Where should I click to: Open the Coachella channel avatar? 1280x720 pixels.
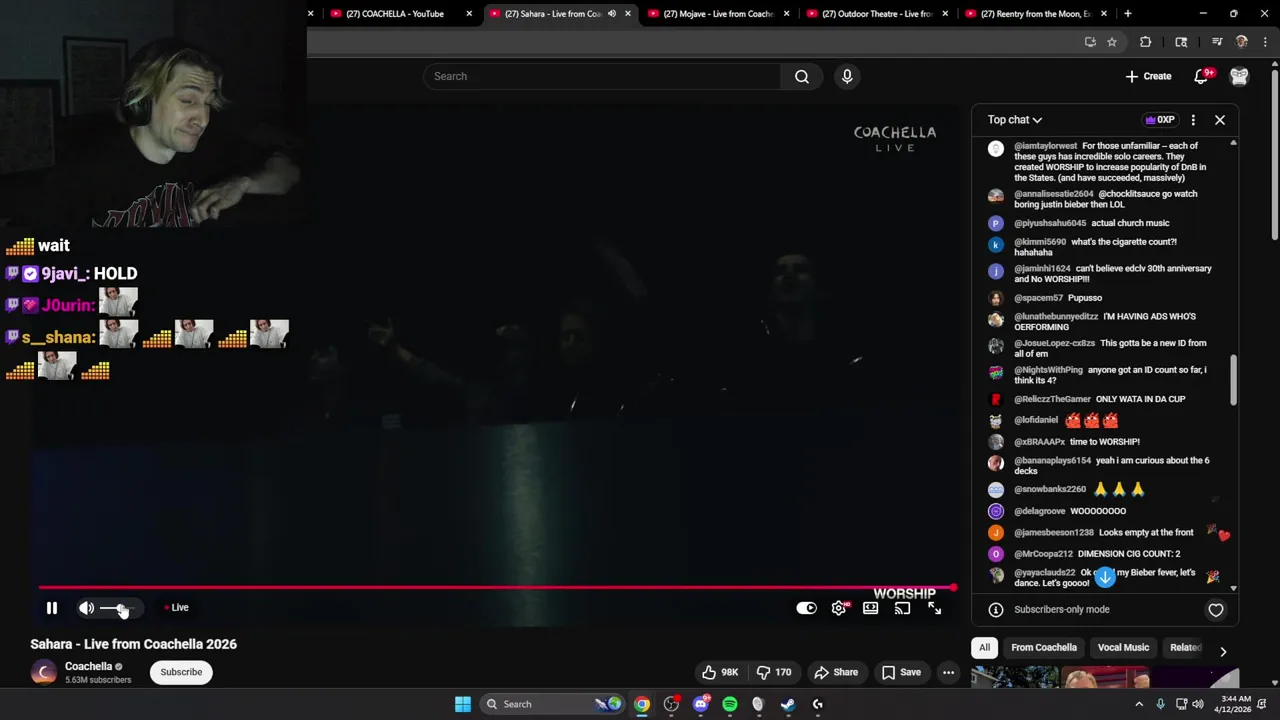coord(43,672)
